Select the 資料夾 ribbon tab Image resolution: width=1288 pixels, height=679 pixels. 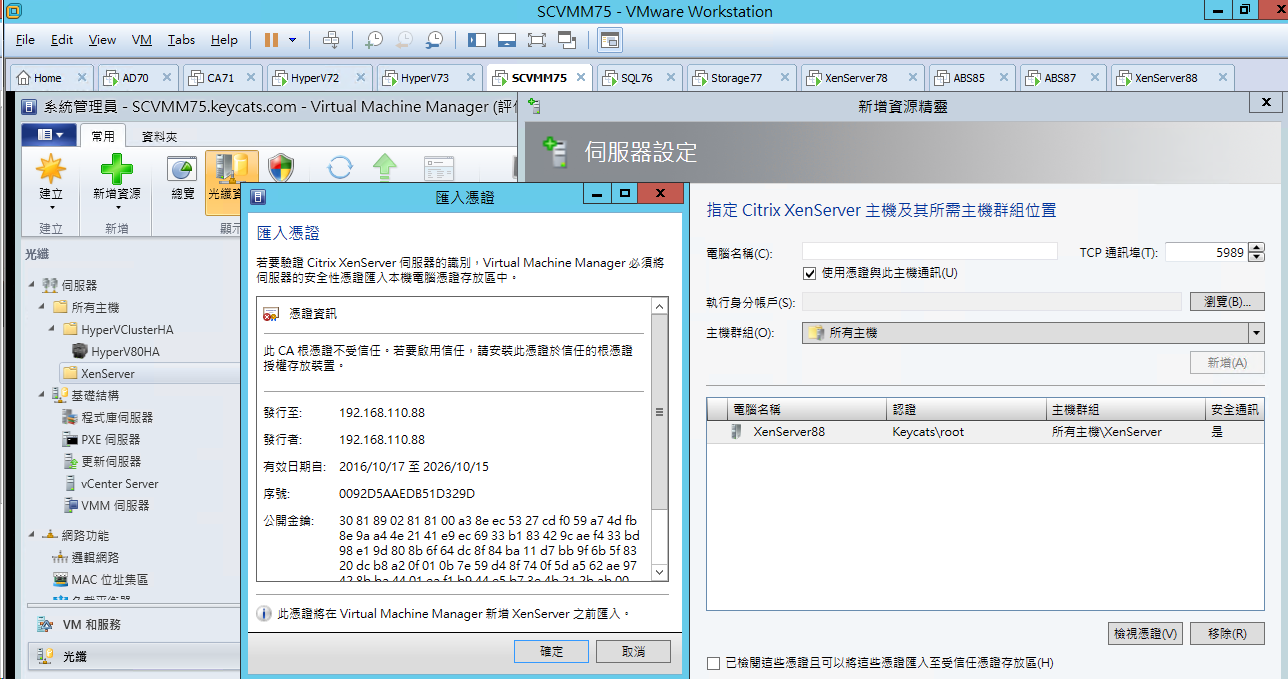pyautogui.click(x=159, y=136)
